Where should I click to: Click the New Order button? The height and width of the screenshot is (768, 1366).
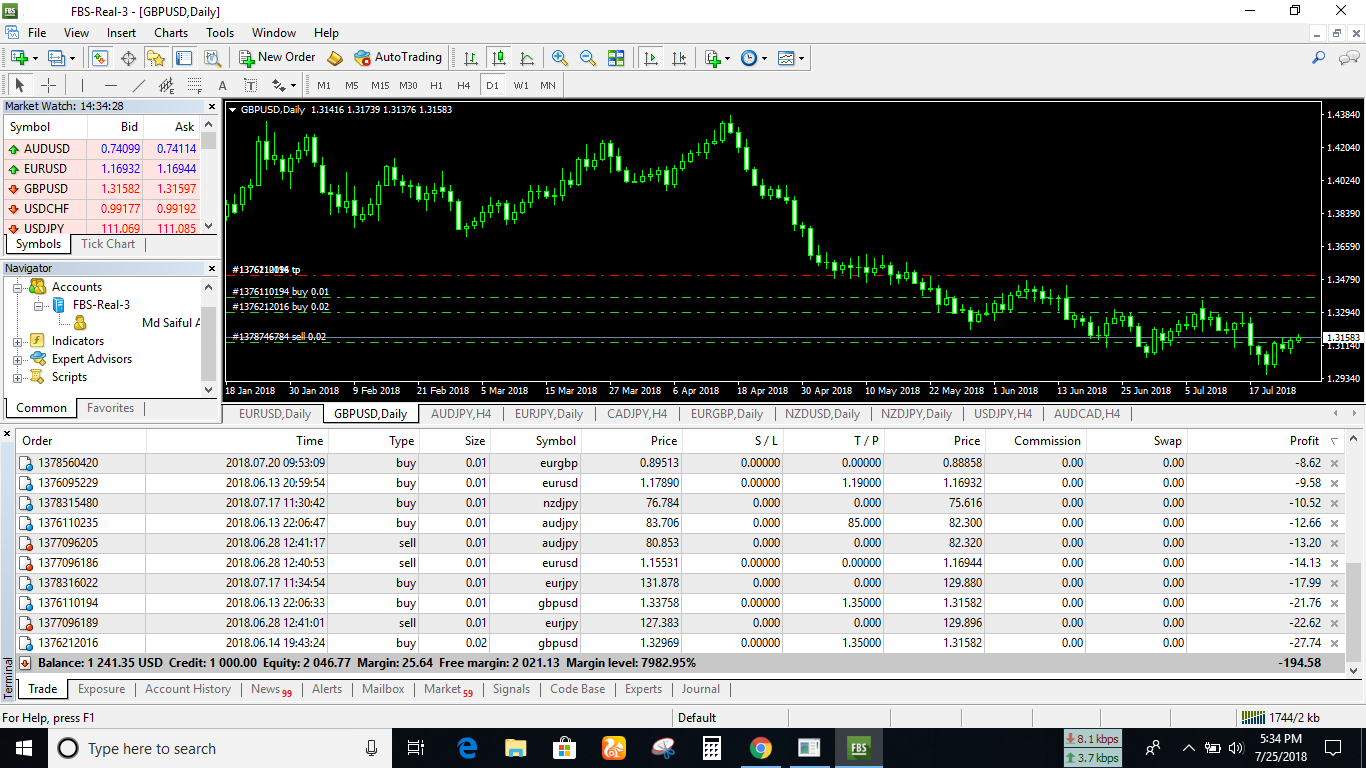click(276, 57)
